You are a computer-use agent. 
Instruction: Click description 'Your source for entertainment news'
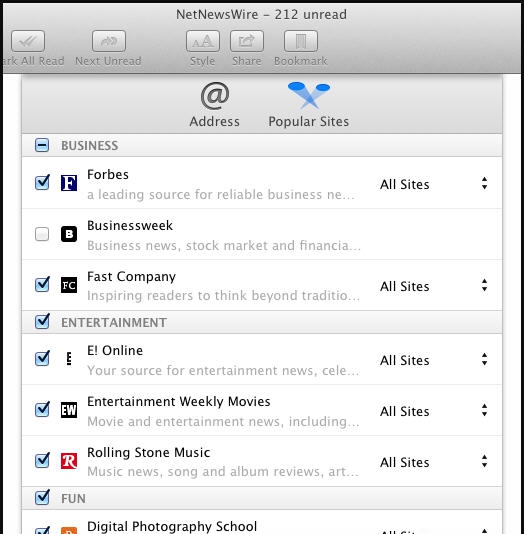[x=223, y=371]
